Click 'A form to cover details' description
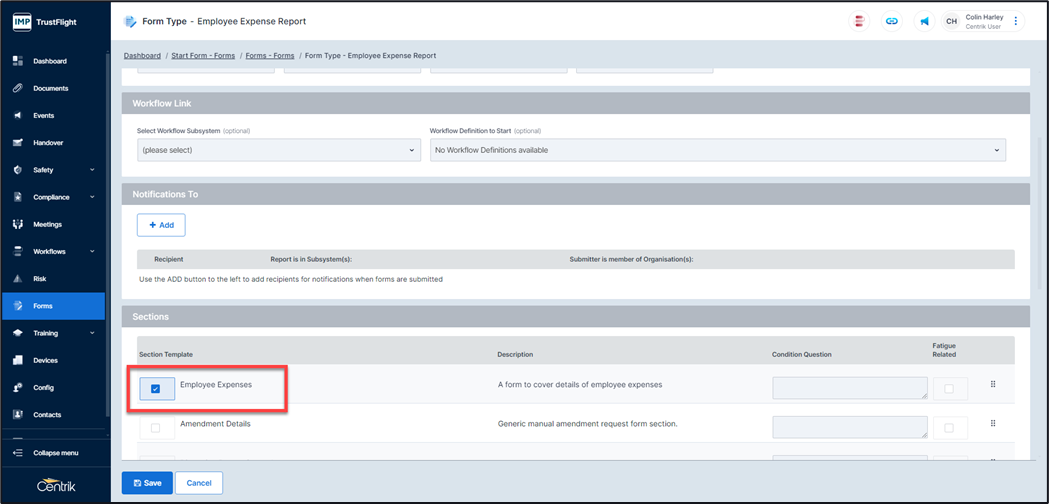The image size is (1049, 504). [x=579, y=385]
